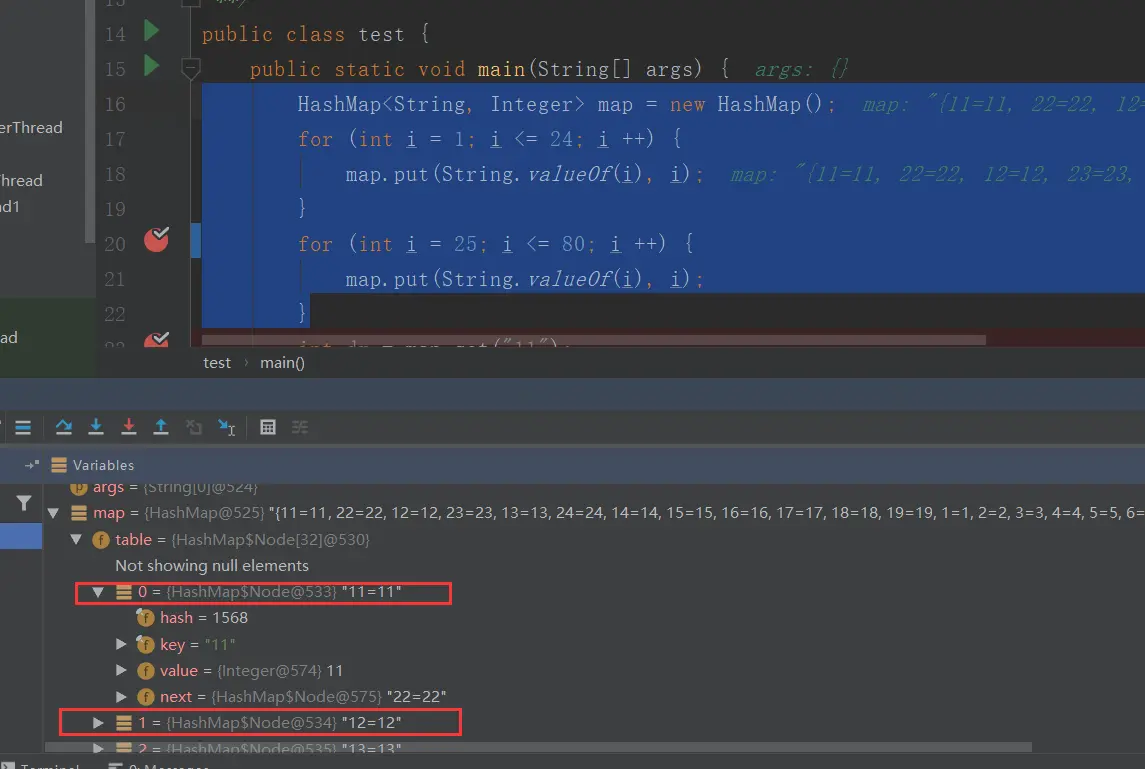
Task: Open the Evaluate Expression calculator icon
Action: [x=268, y=427]
